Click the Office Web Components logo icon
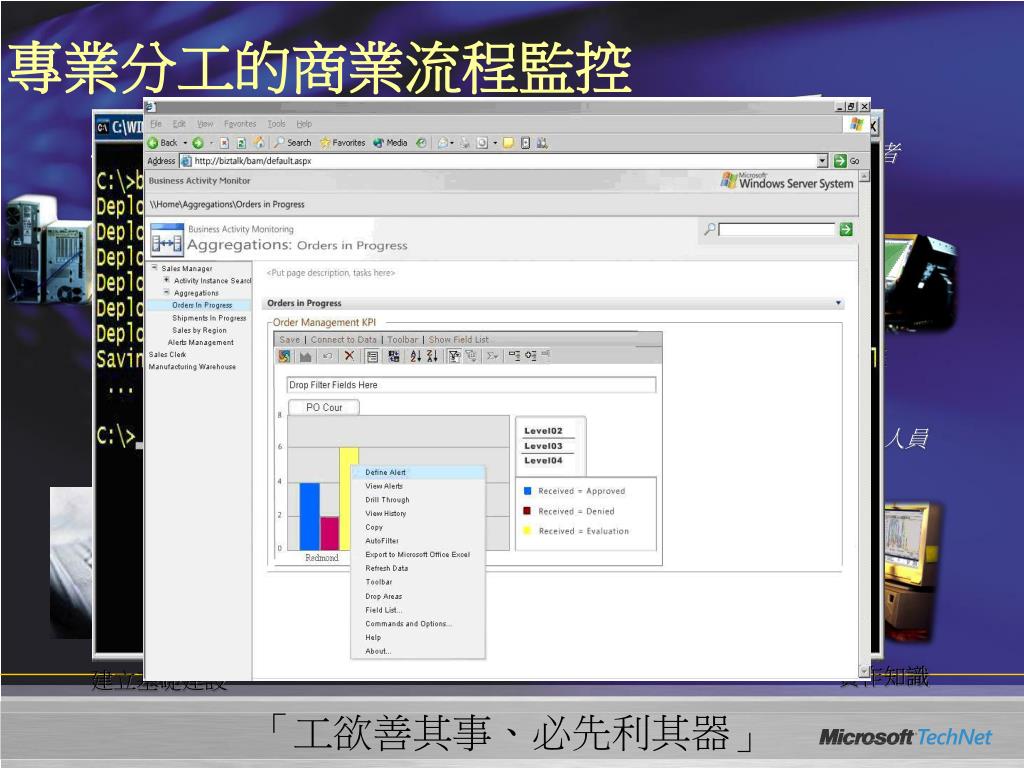The height and width of the screenshot is (768, 1024). click(x=284, y=356)
